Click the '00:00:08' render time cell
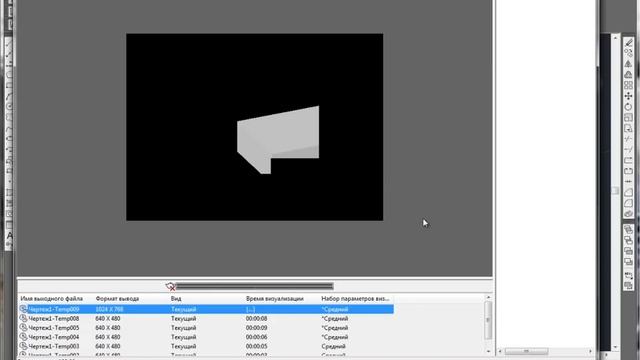 [x=257, y=318]
